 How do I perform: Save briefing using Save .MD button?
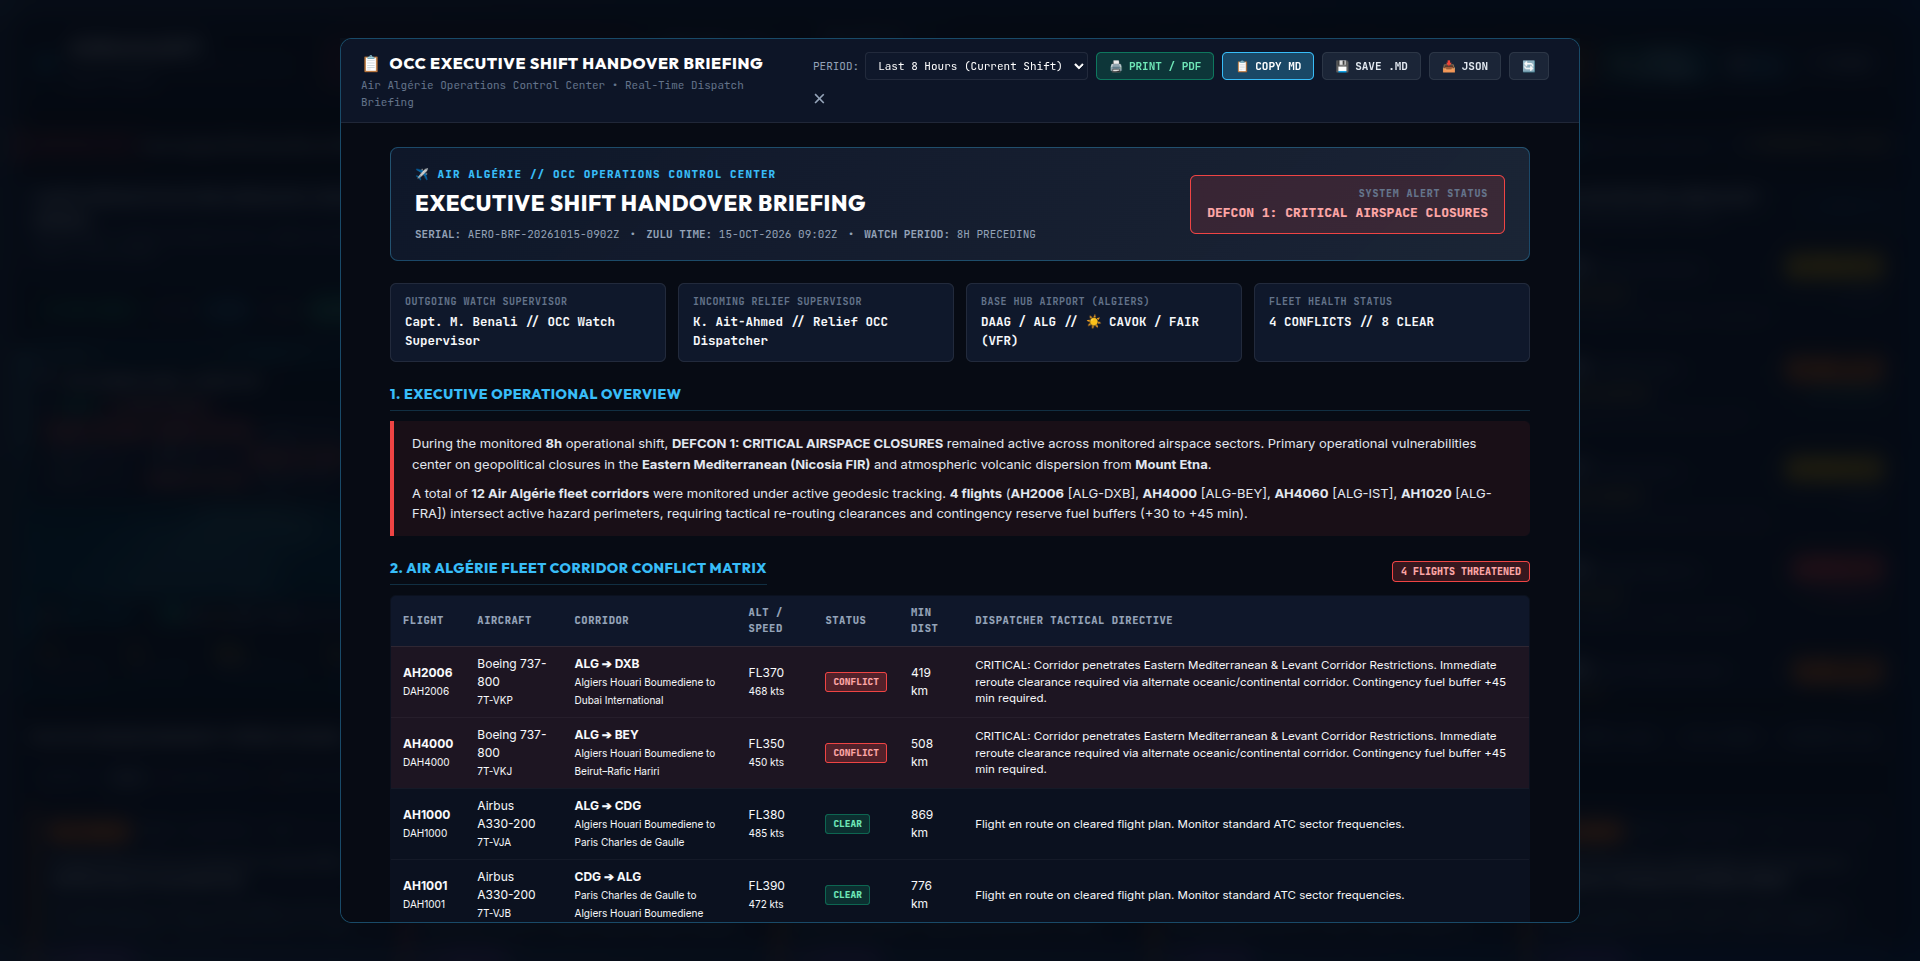coord(1371,66)
